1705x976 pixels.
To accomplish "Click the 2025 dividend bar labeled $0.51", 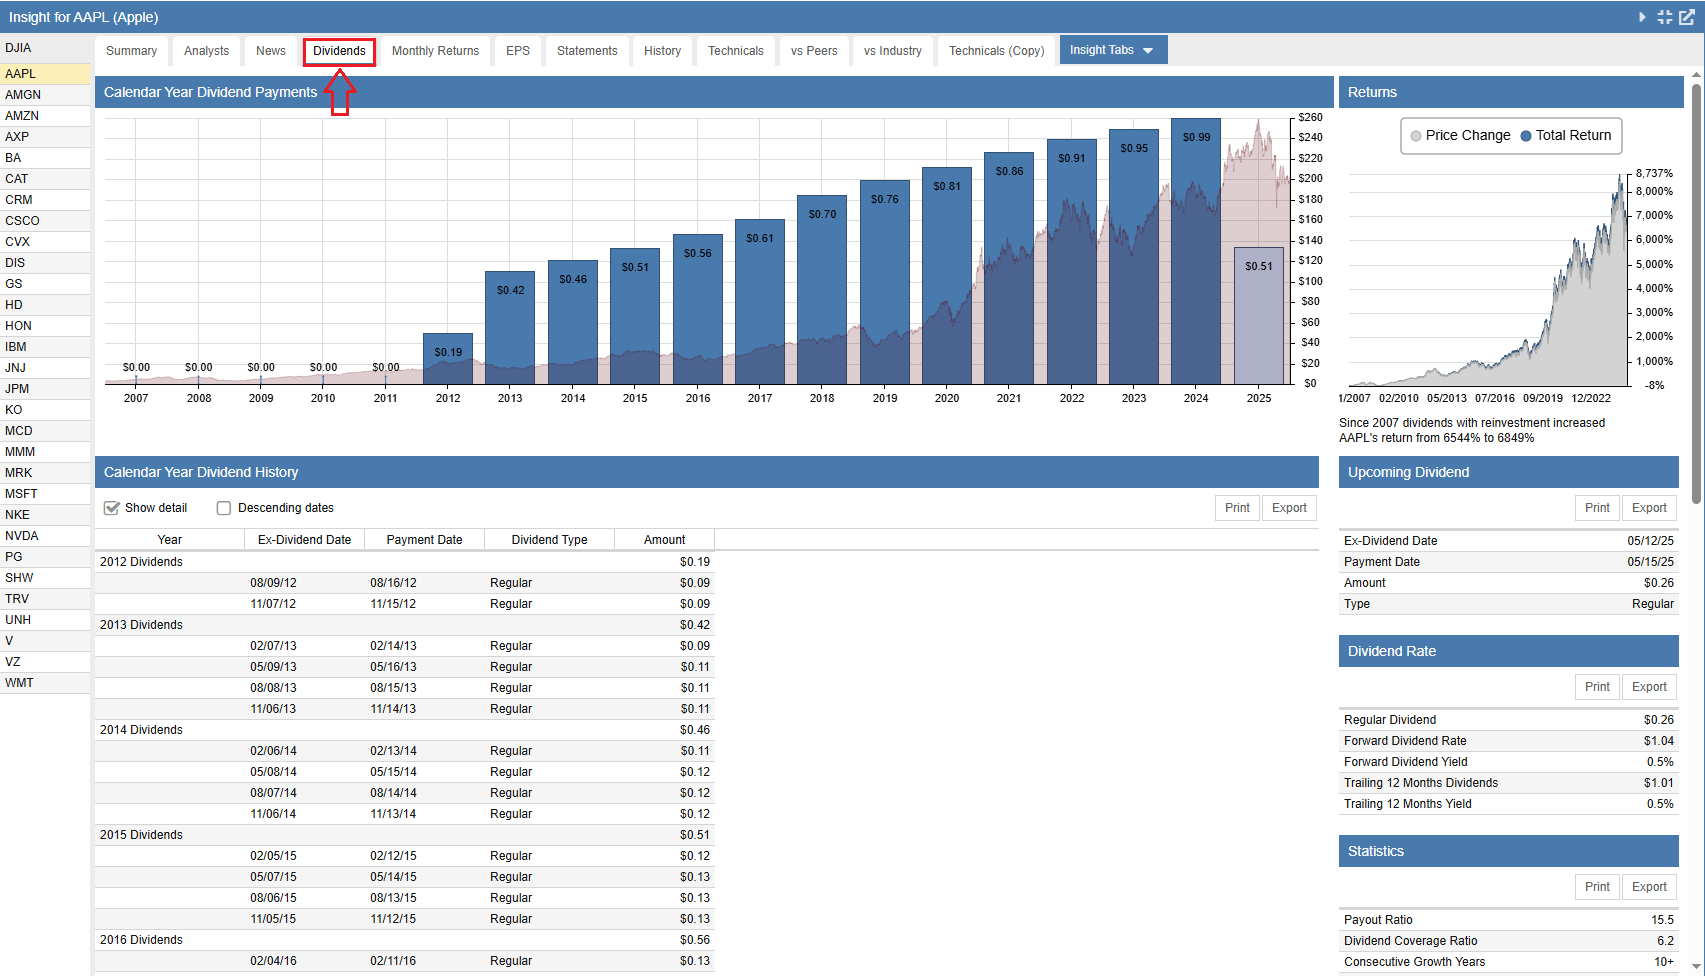I will (1259, 316).
